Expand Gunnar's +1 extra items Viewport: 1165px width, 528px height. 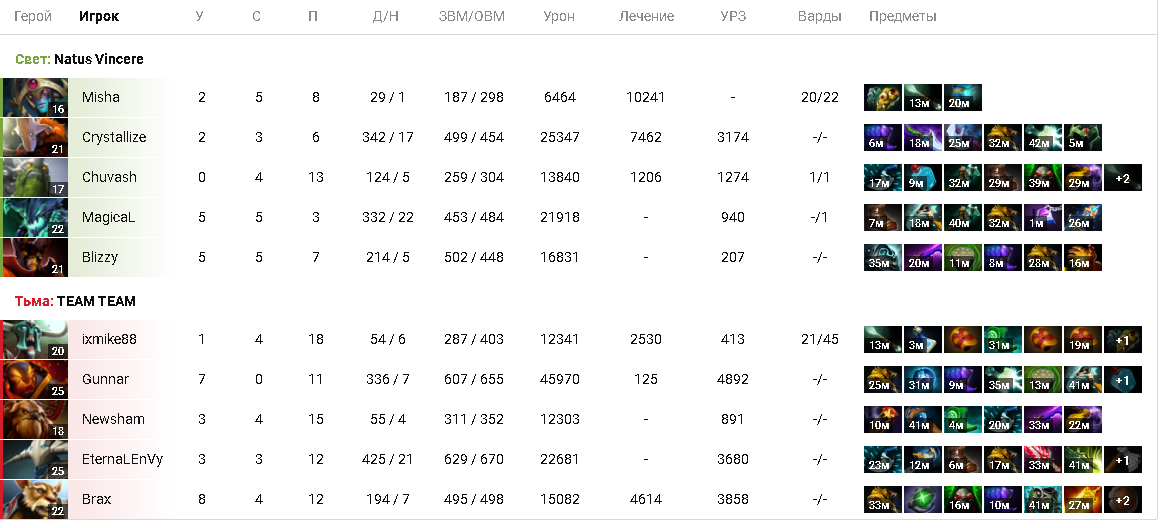click(x=1123, y=379)
